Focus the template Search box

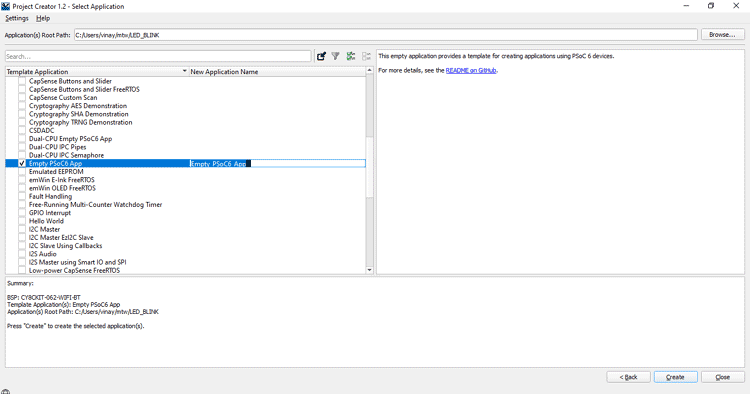pos(158,56)
